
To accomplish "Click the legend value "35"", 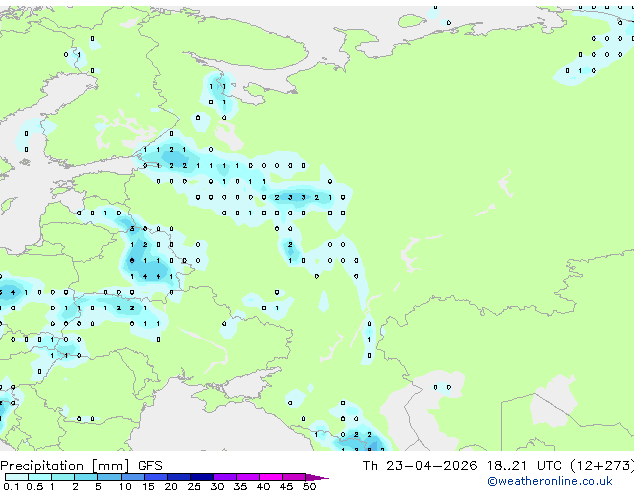I will (240, 486).
